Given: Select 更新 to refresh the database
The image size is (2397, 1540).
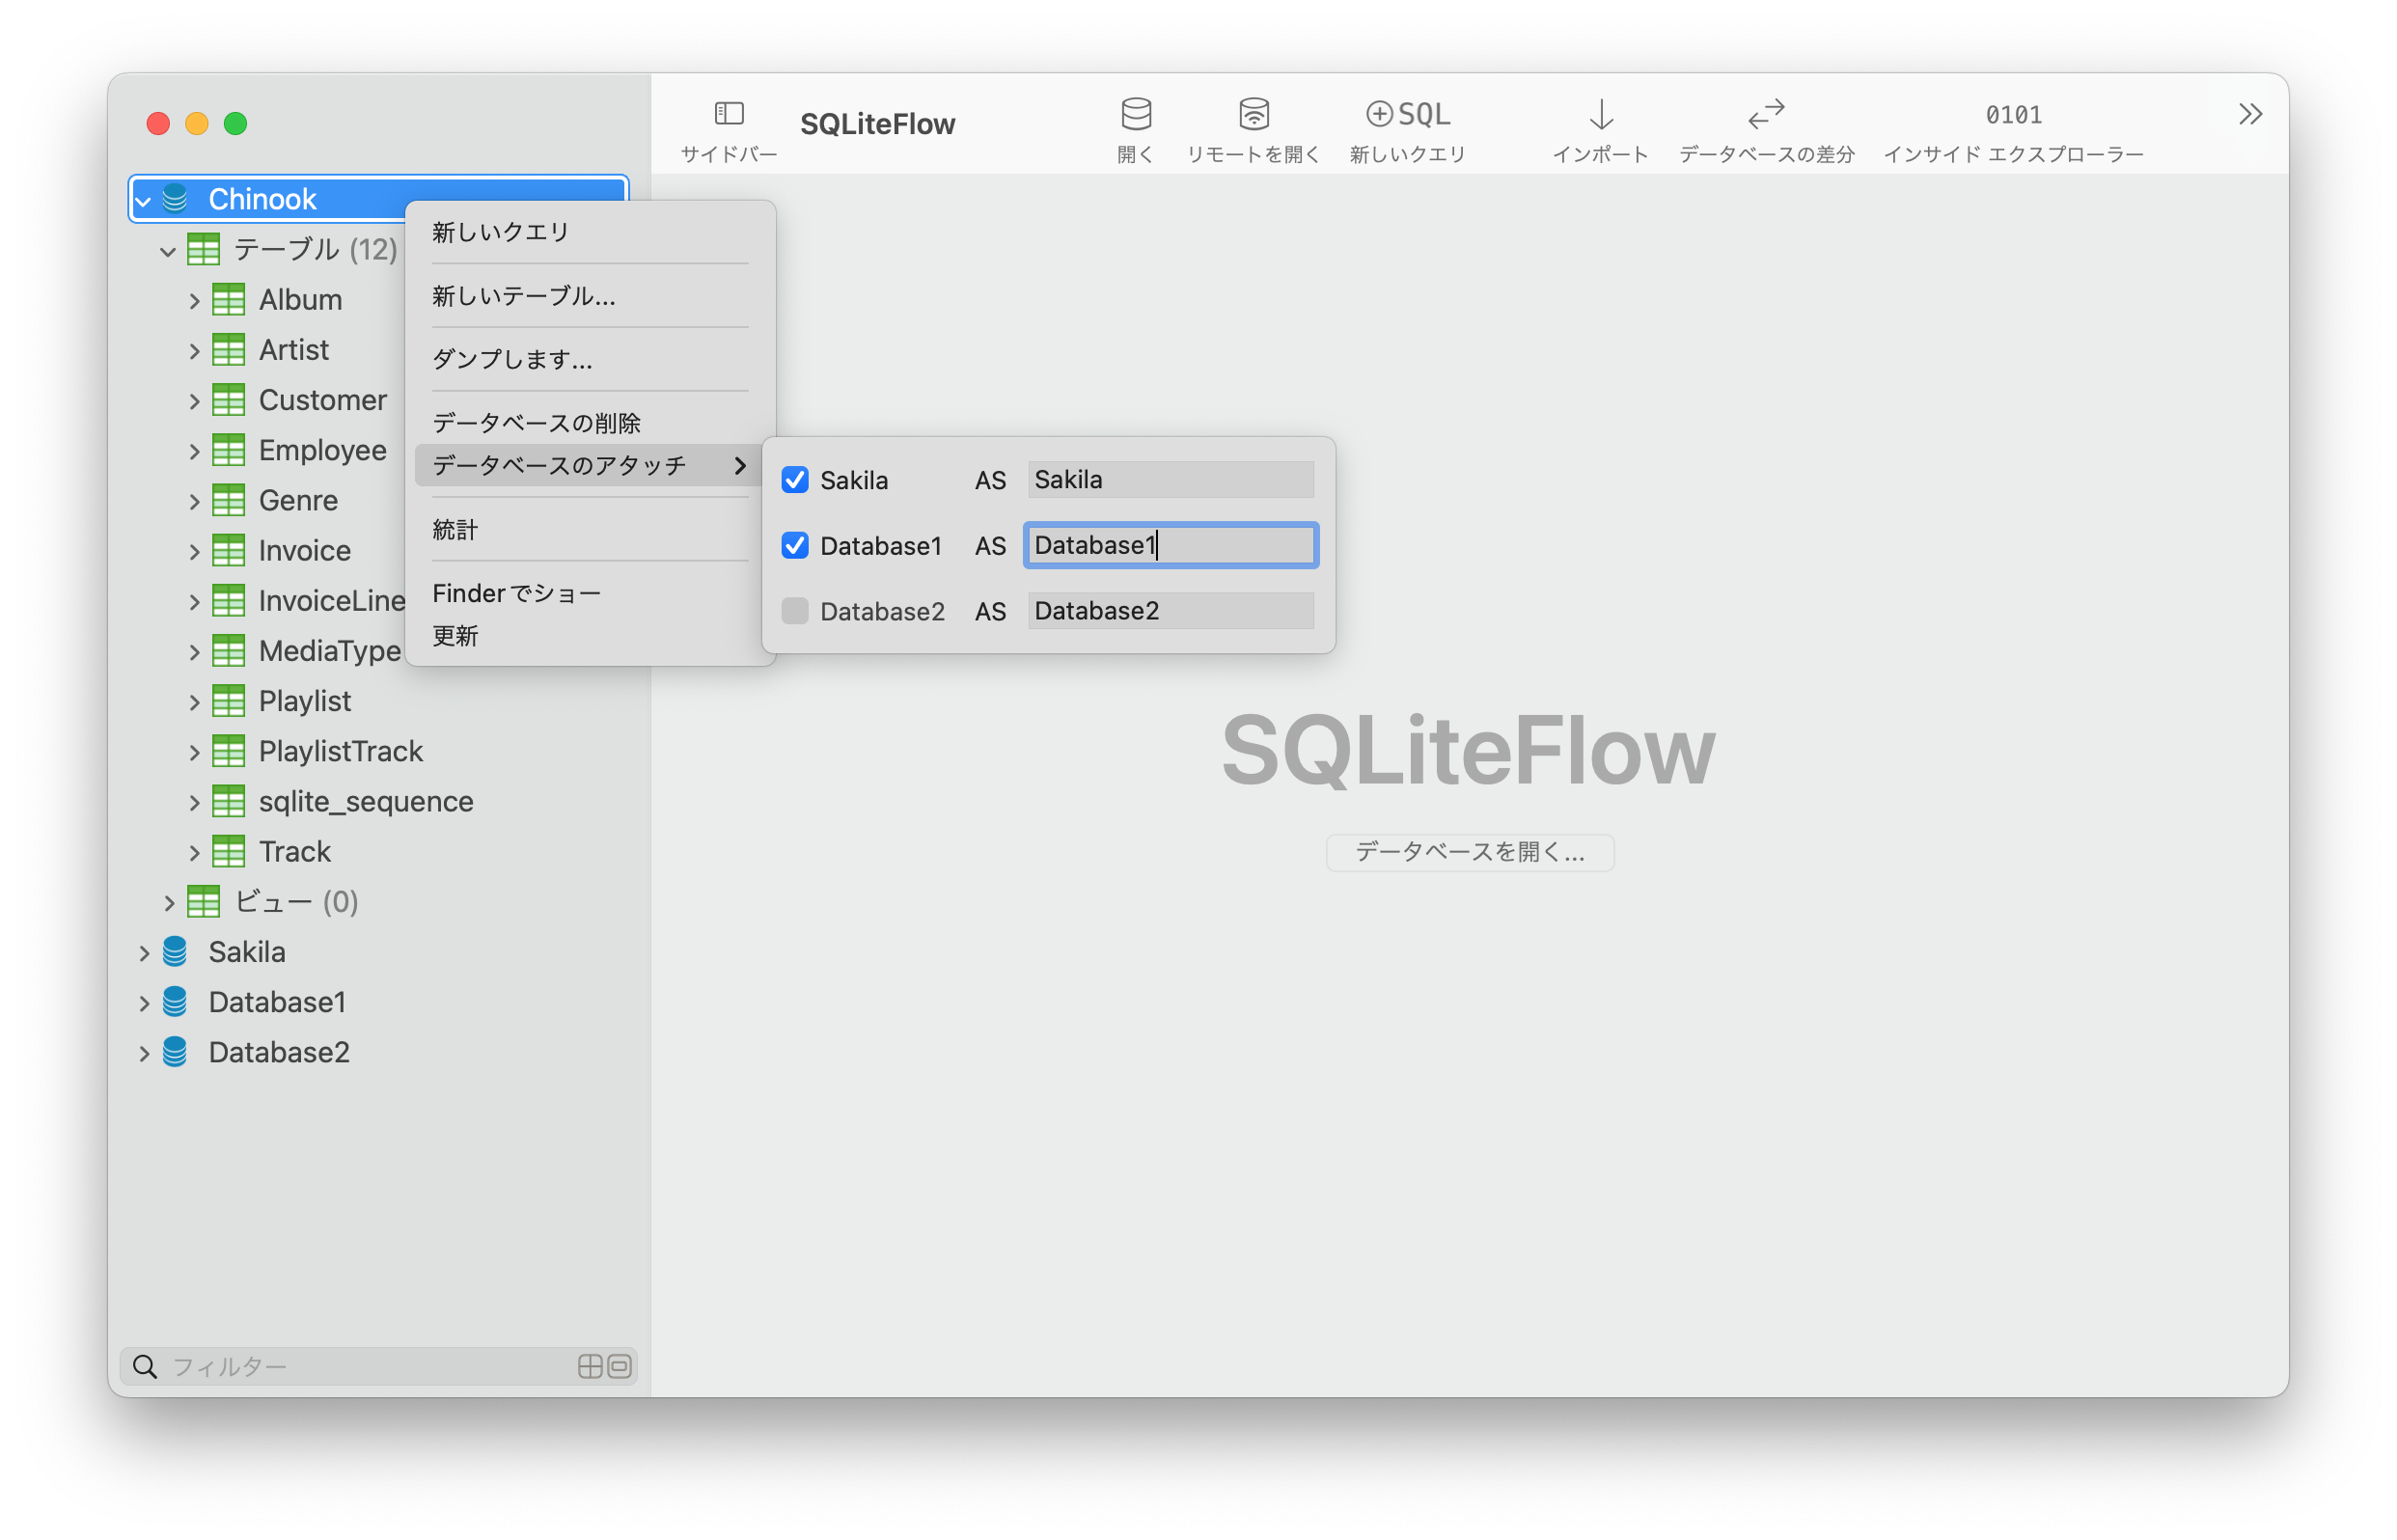Looking at the screenshot, I should tap(590, 635).
